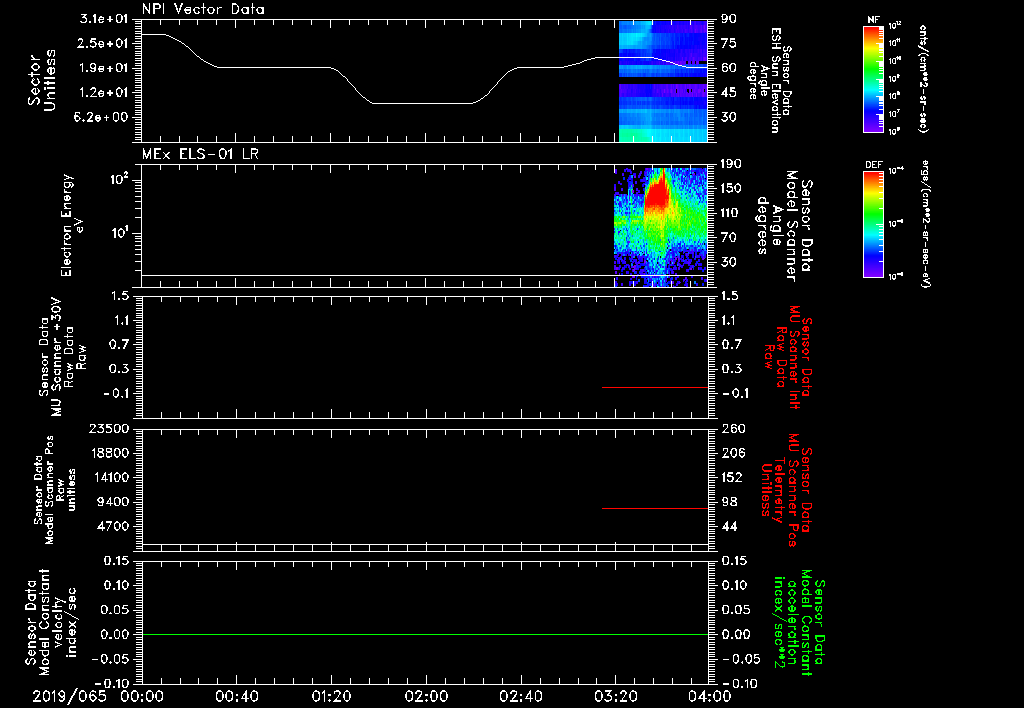Click the "23500" scanner position tick value
The image size is (1024, 708).
click(x=108, y=428)
